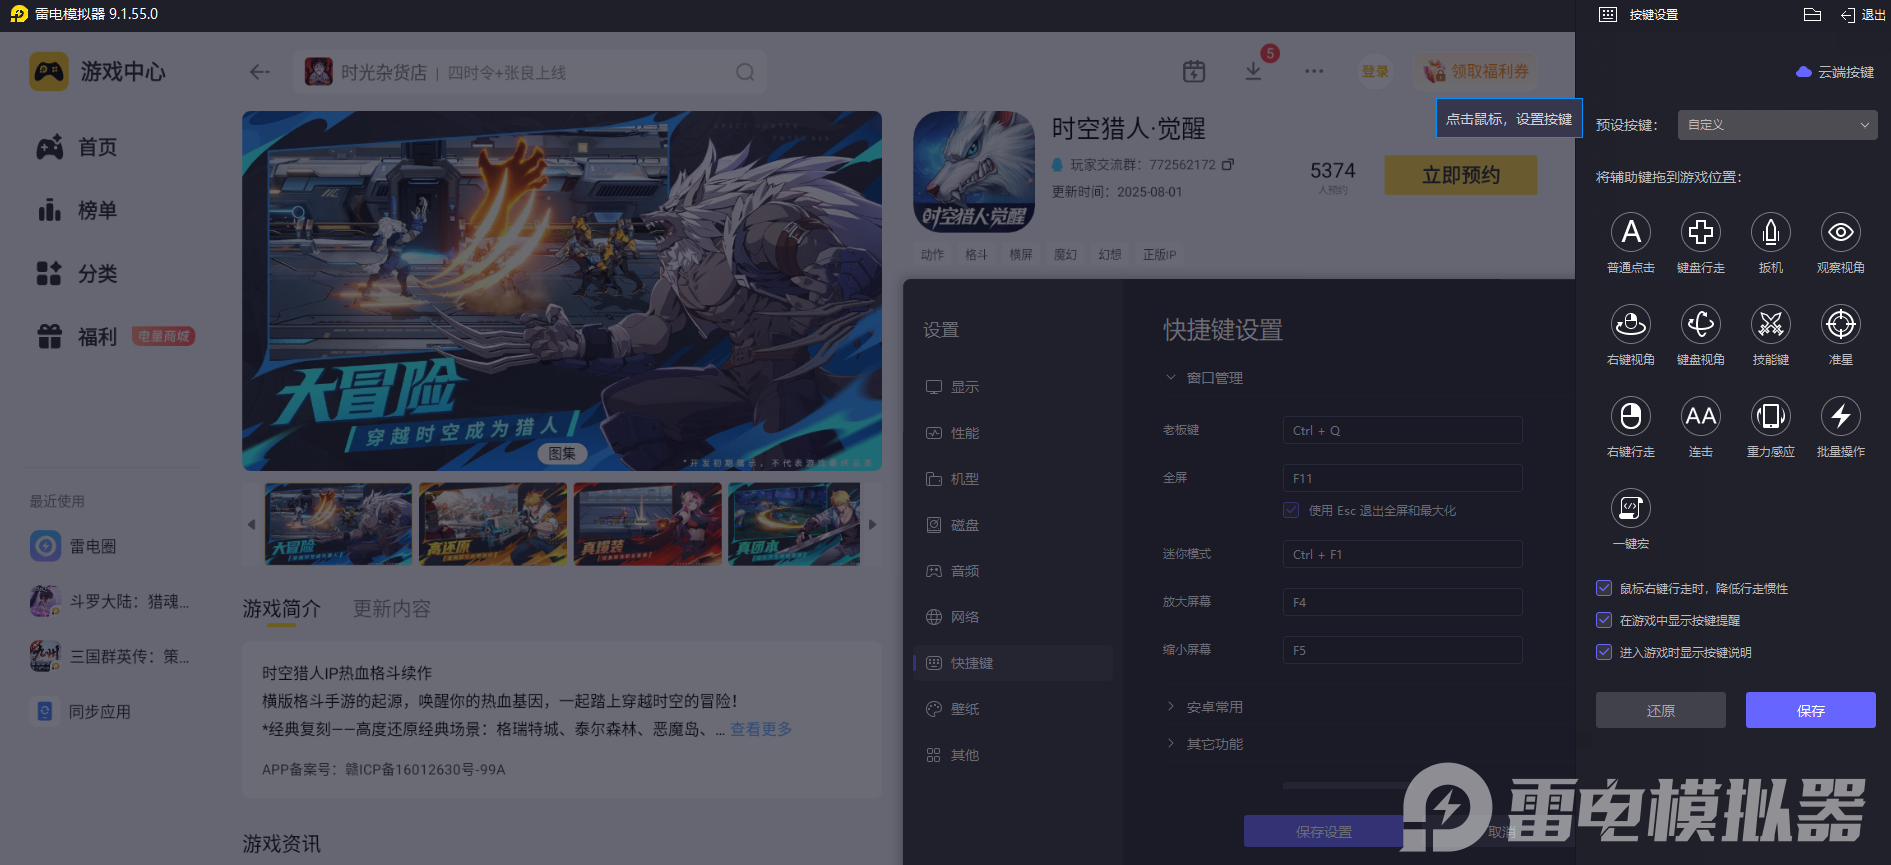Screen dimensions: 1891x865
Task: Open the calendar check-in icon
Action: [1194, 71]
